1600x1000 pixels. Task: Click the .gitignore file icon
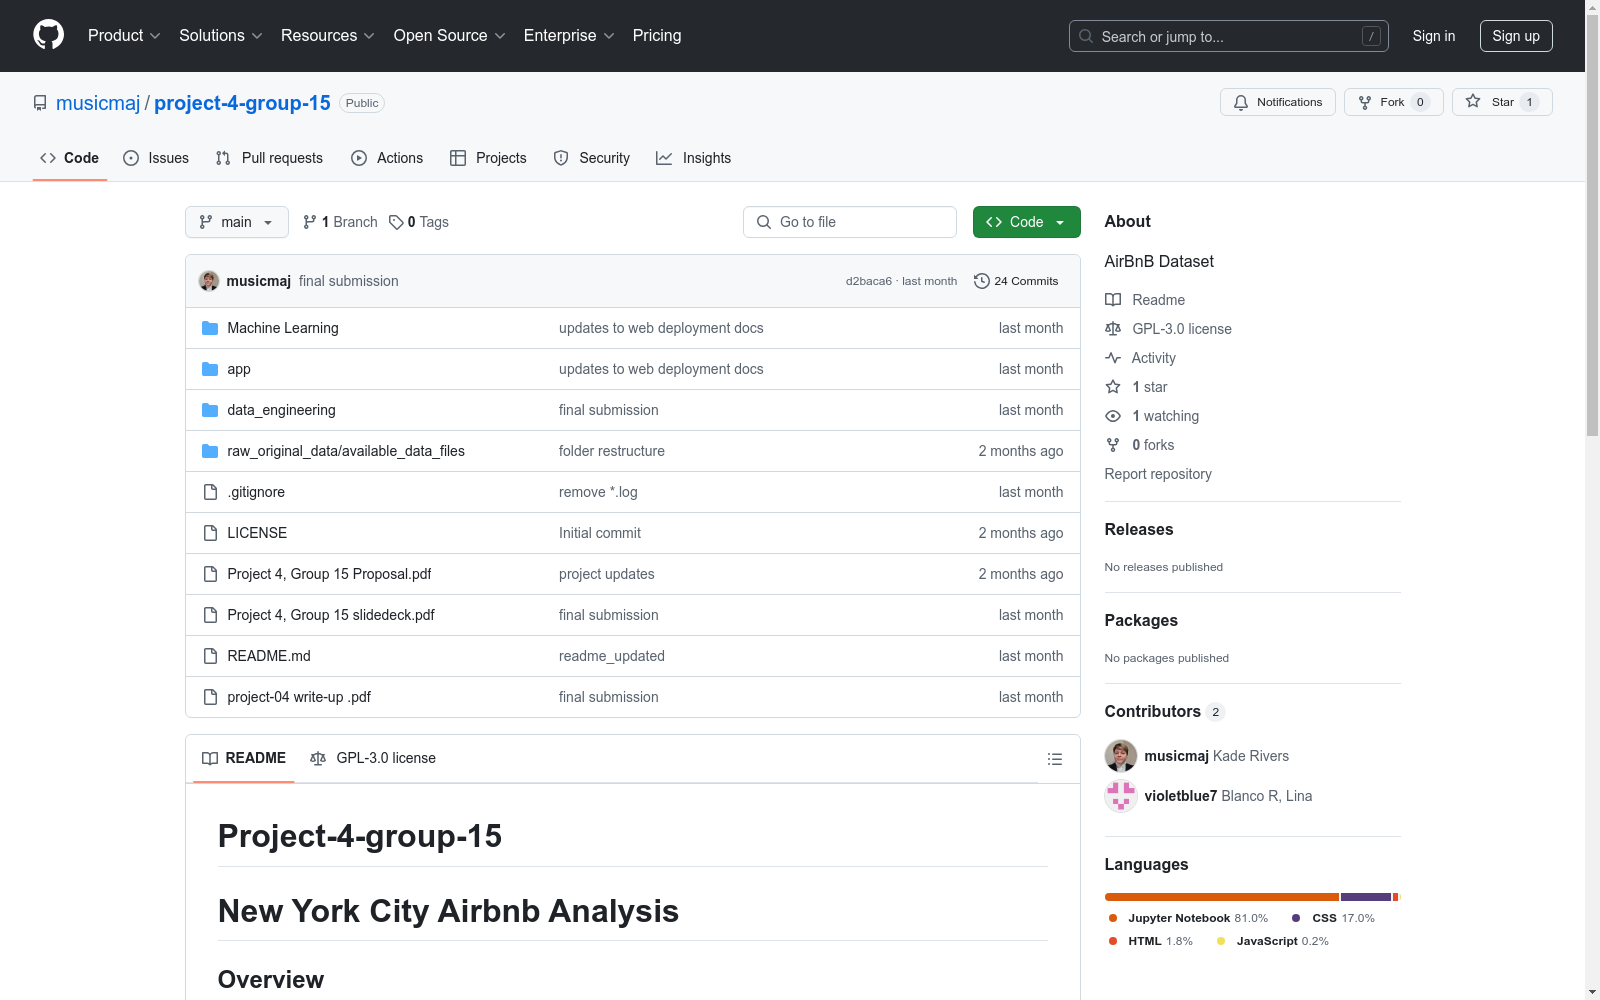point(210,492)
